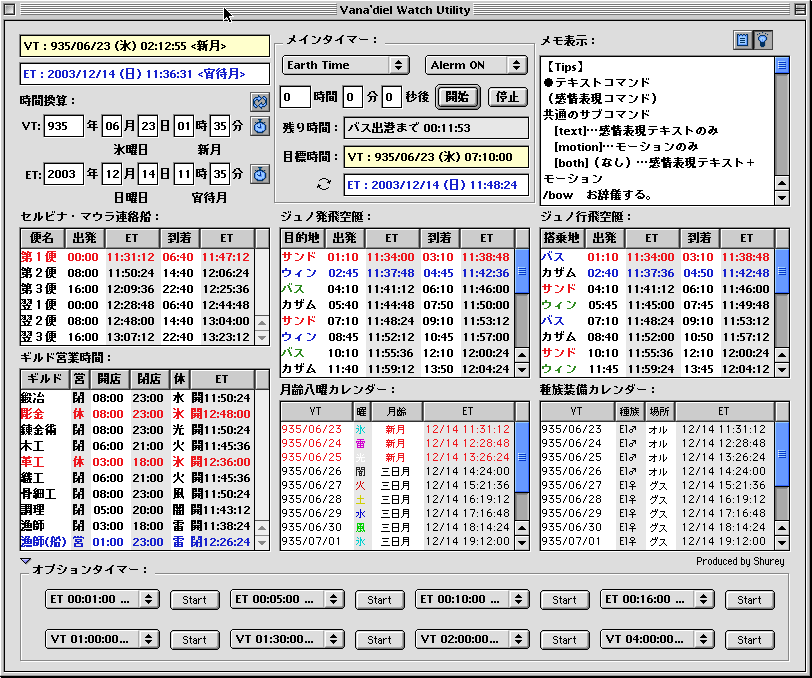The image size is (812, 678).
Task: Start the VT 01:00:00 option timer
Action: [195, 640]
